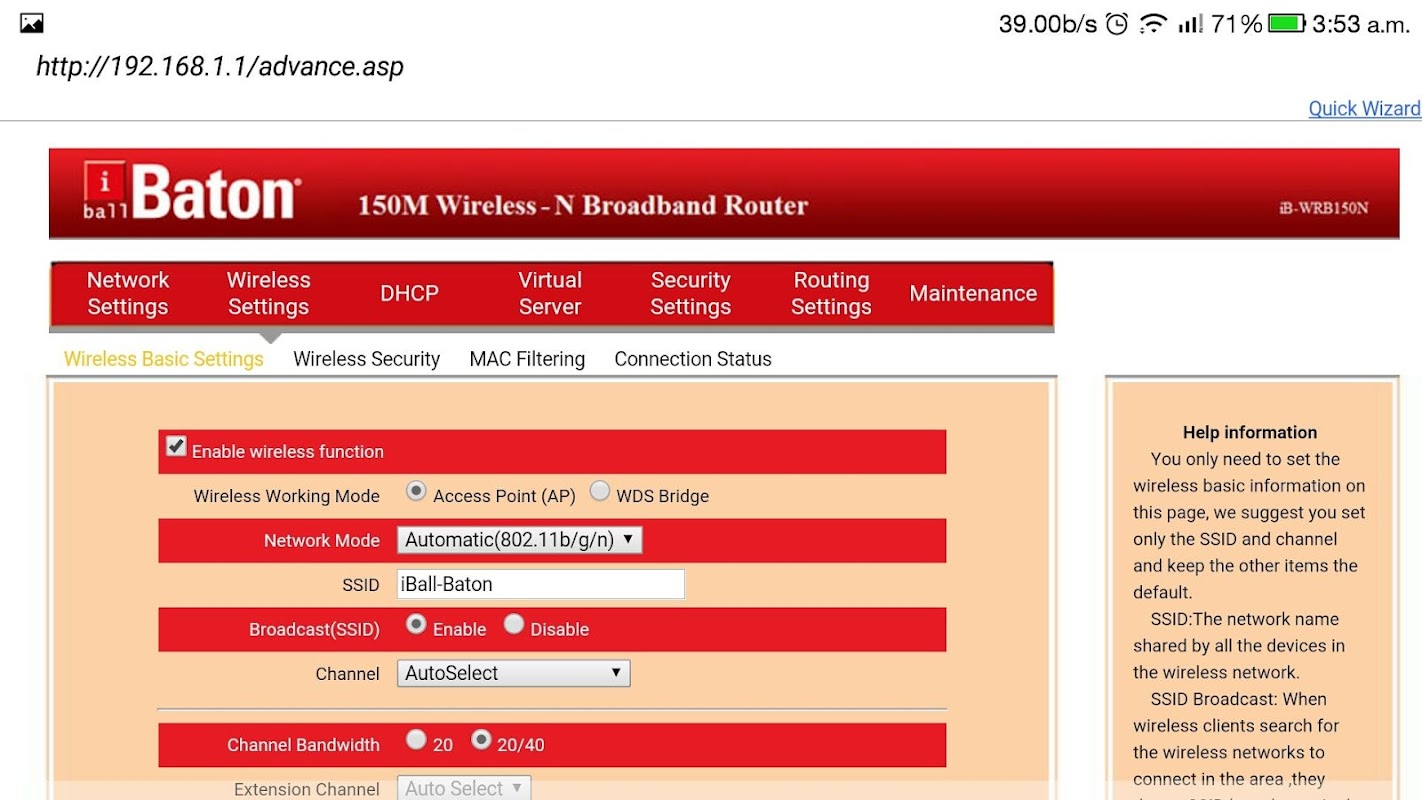Open the Network Settings menu
Image resolution: width=1422 pixels, height=800 pixels.
click(128, 293)
